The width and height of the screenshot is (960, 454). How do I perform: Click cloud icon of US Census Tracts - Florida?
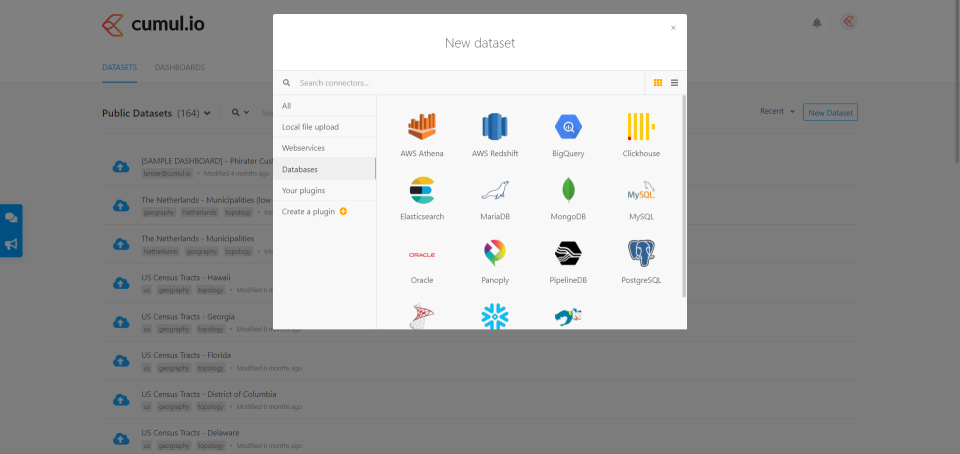[x=121, y=361]
